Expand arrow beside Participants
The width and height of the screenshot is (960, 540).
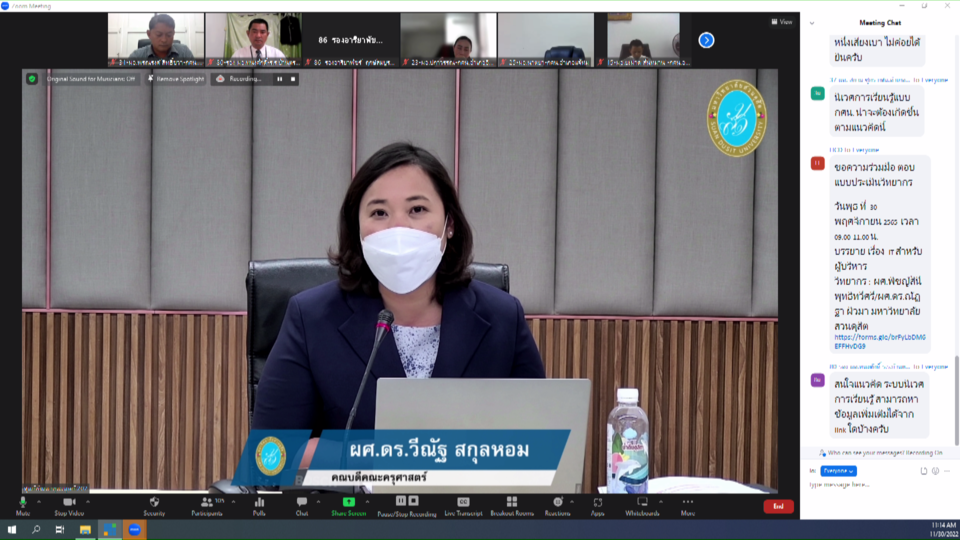pyautogui.click(x=233, y=502)
